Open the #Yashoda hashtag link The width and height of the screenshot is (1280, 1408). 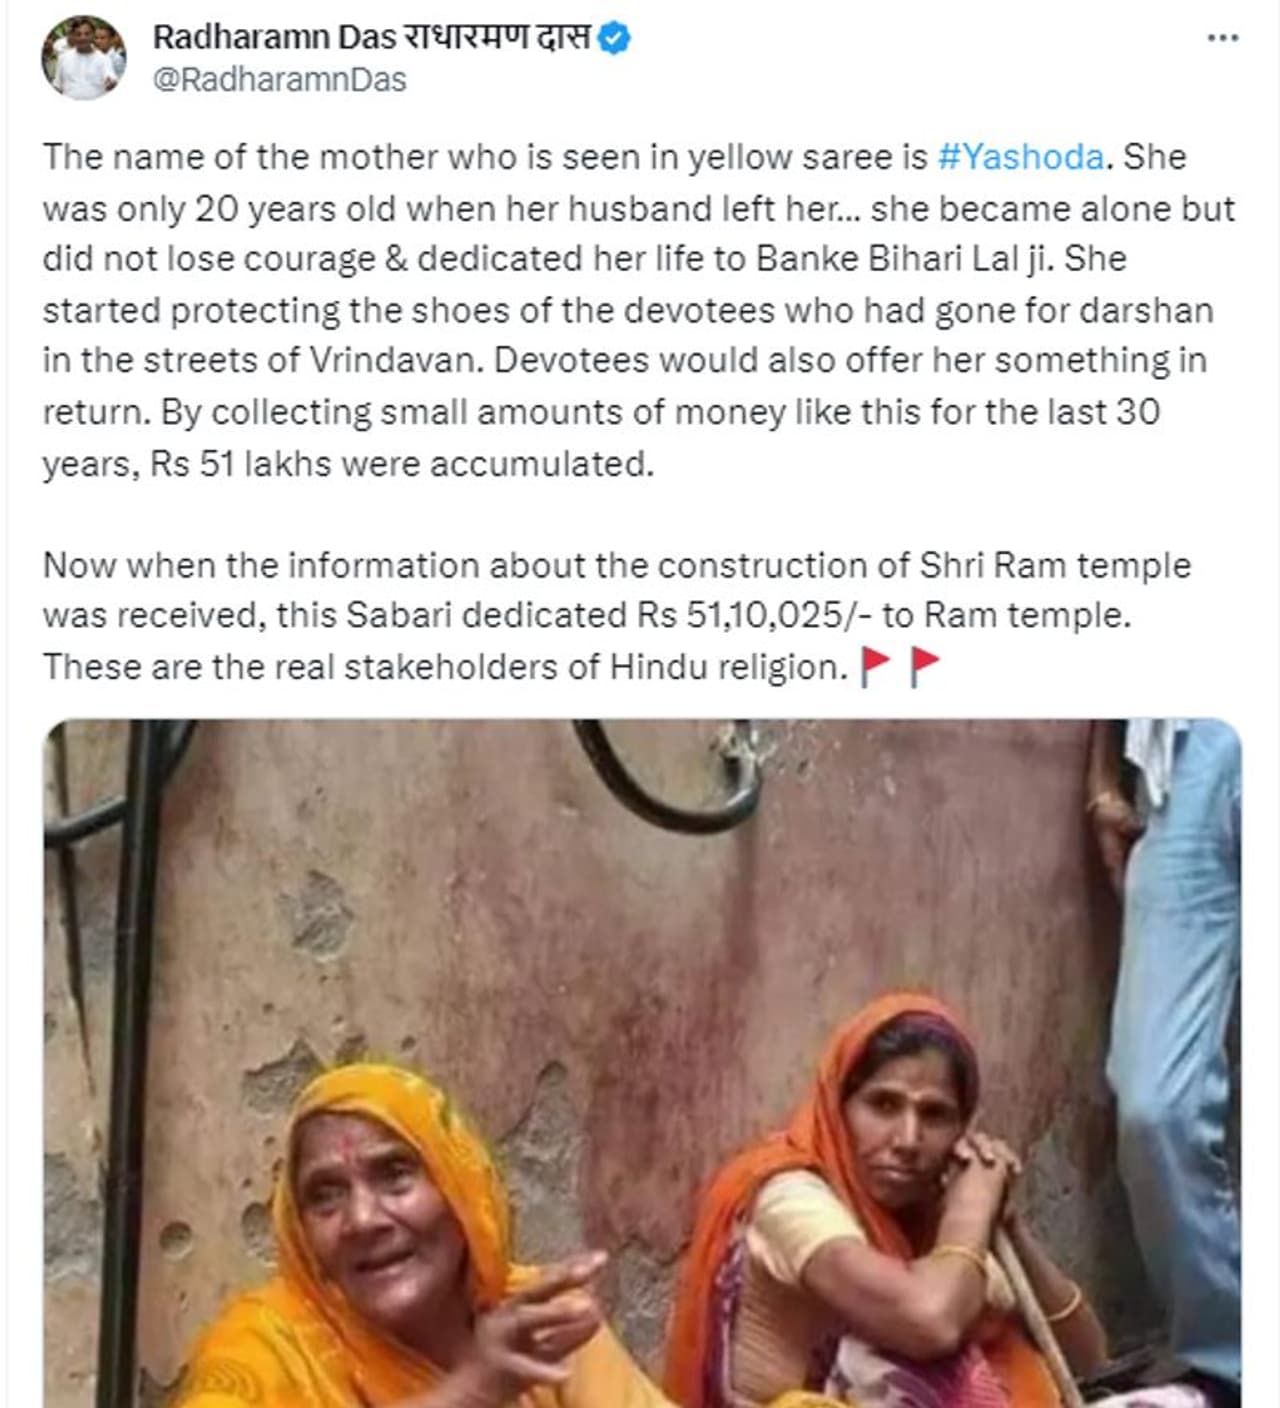[x=1021, y=157]
